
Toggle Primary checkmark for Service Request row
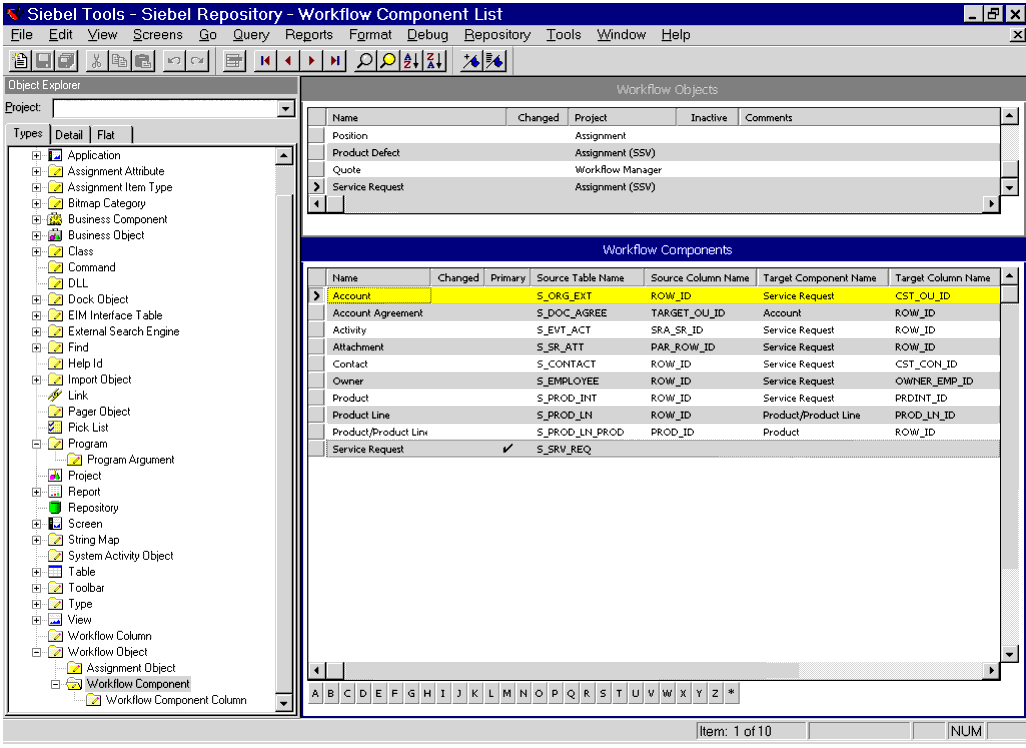(x=508, y=450)
